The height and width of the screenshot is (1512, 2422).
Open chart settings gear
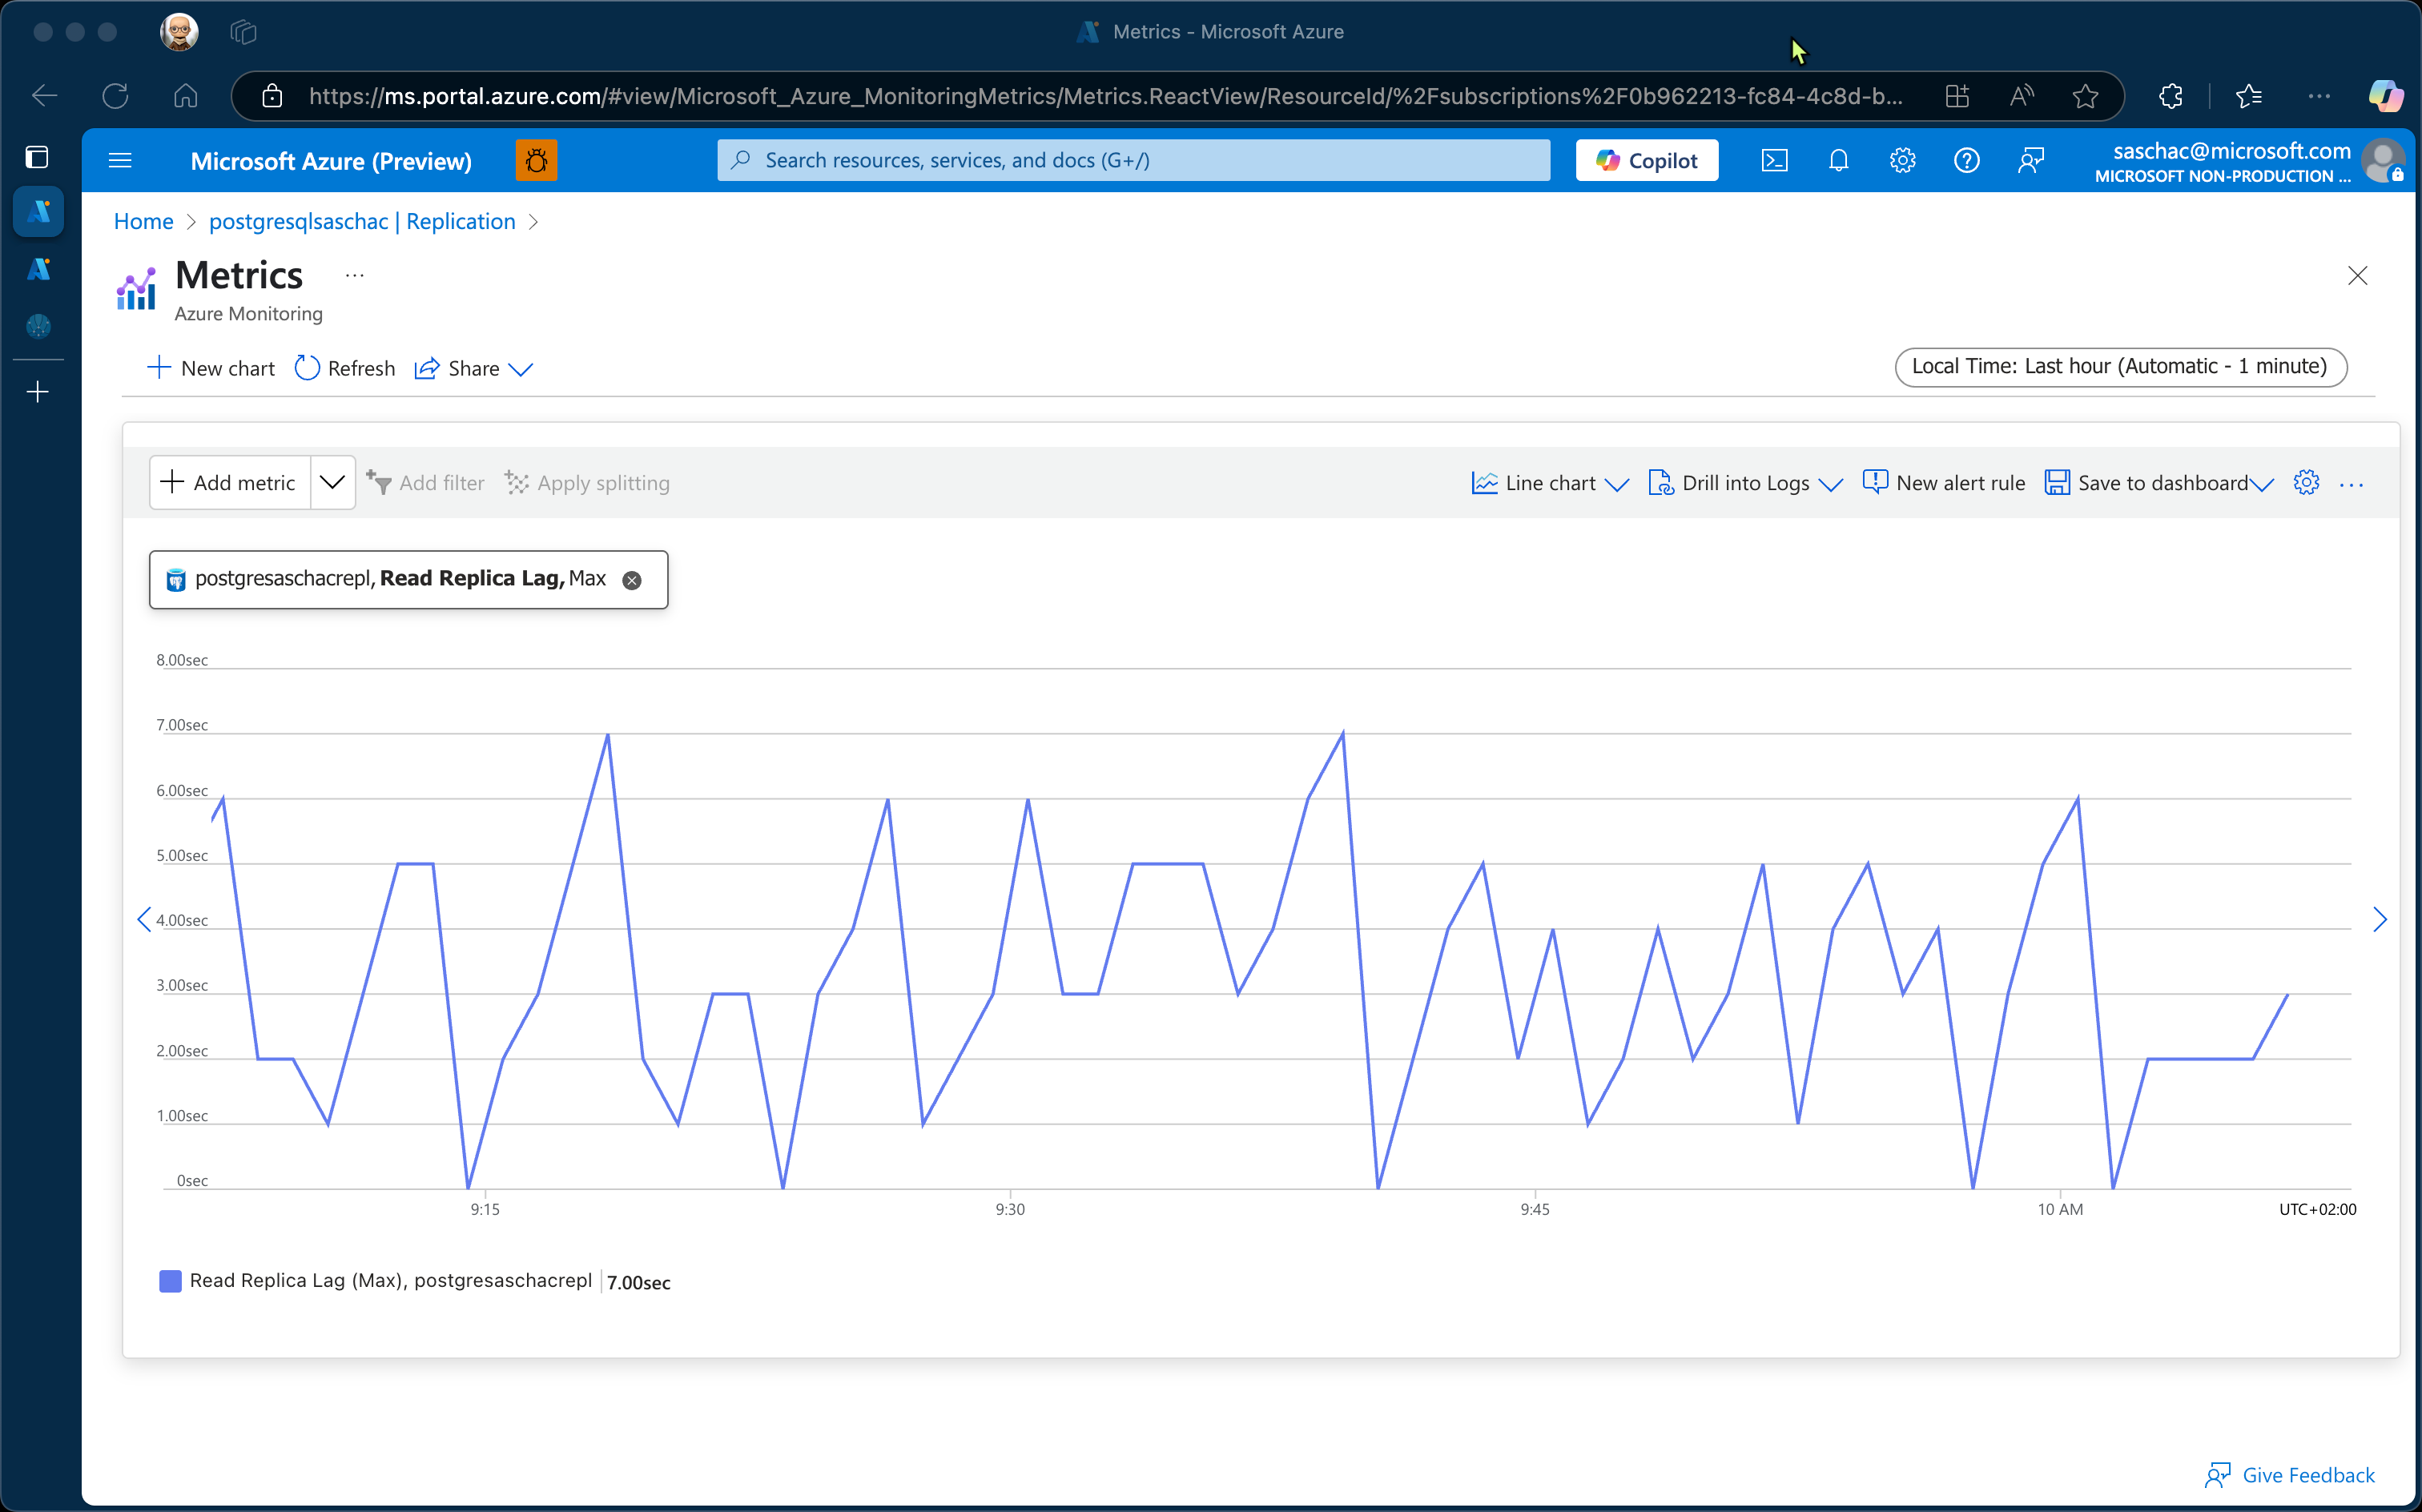pyautogui.click(x=2306, y=482)
